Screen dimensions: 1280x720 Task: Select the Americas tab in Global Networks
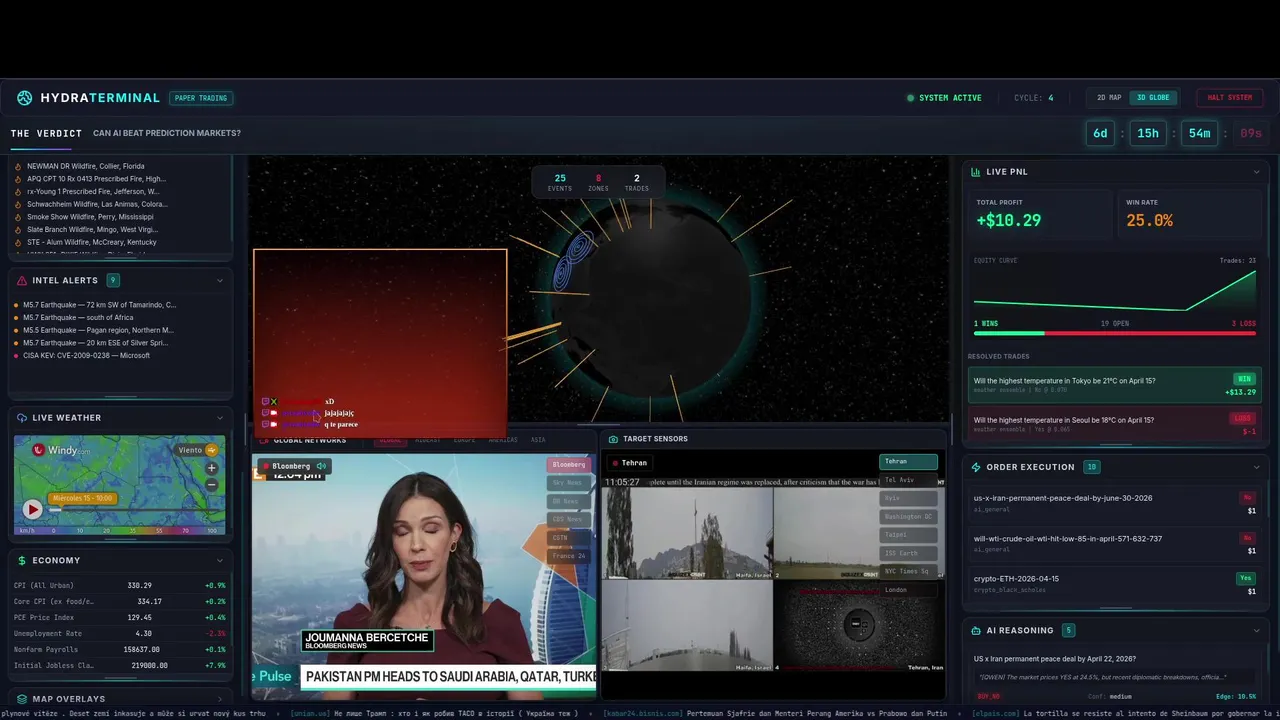[x=503, y=440]
